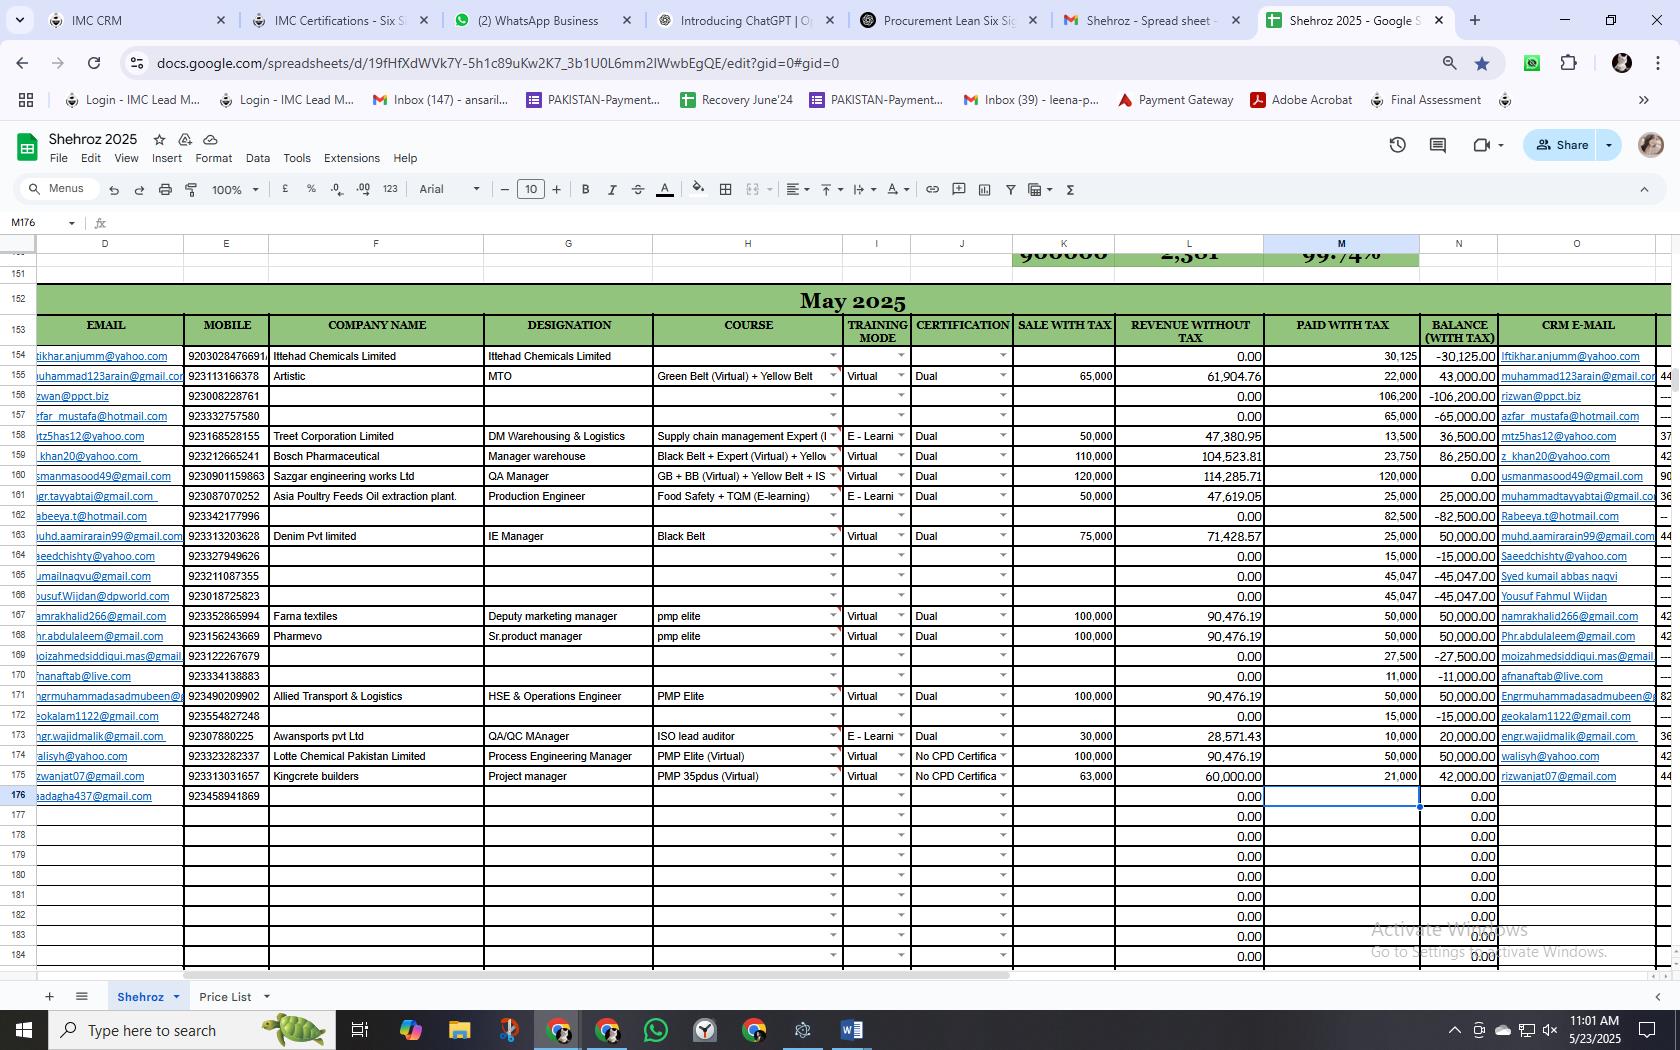Toggle strikethrough formatting

click(638, 189)
